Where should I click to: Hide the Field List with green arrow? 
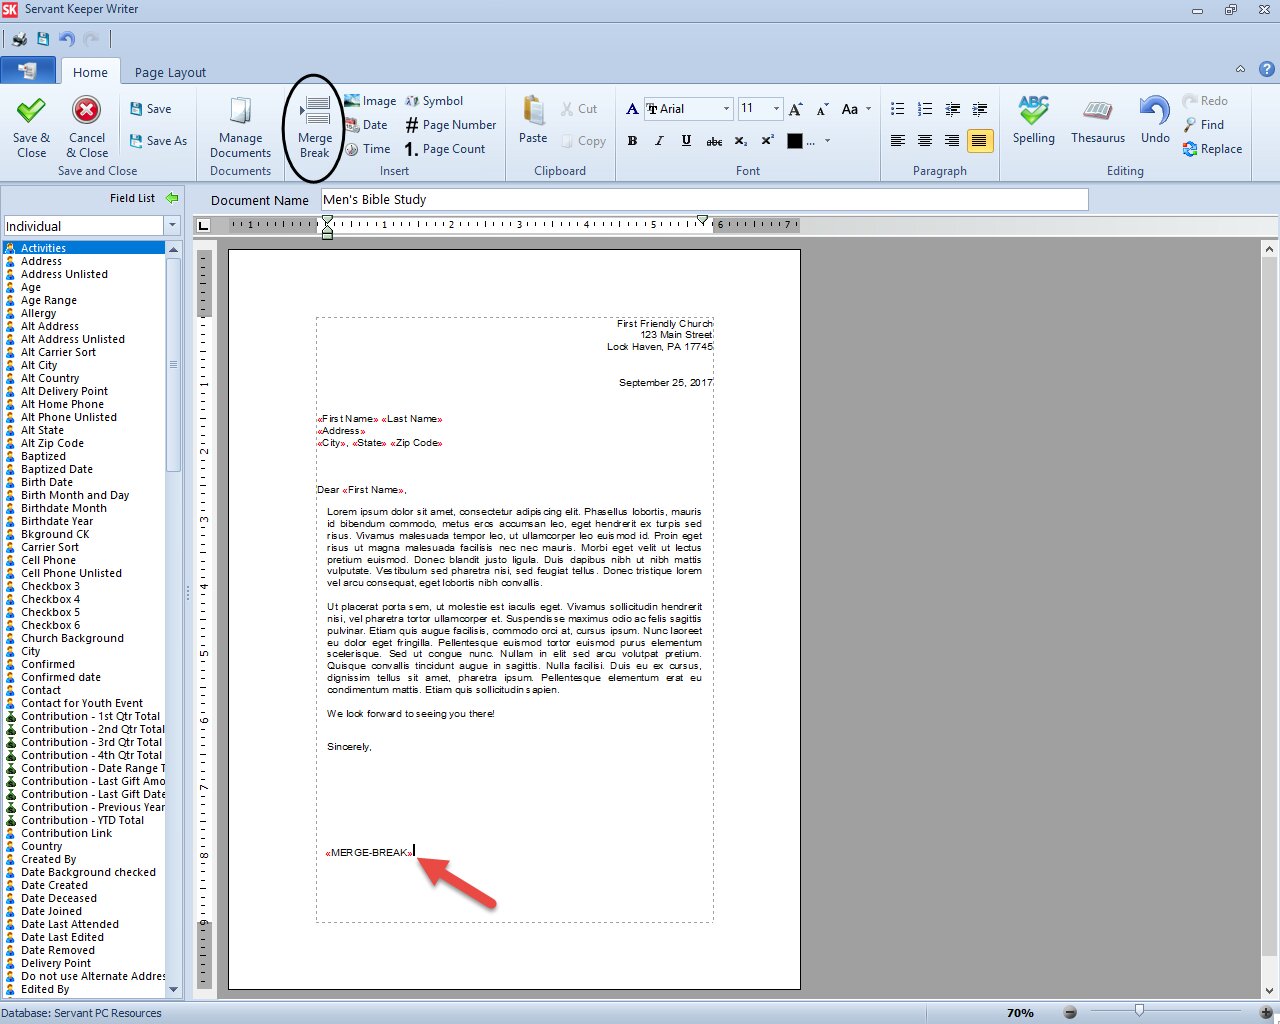pyautogui.click(x=172, y=198)
